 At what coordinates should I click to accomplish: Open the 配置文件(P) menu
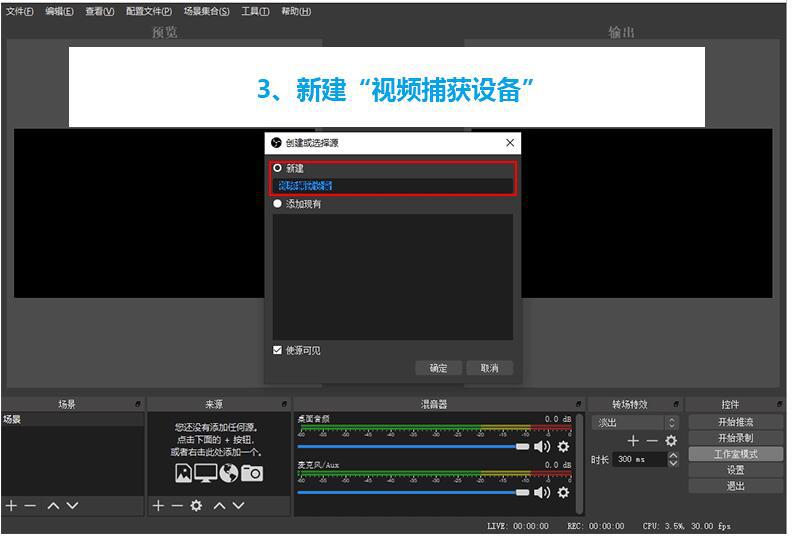coord(149,11)
